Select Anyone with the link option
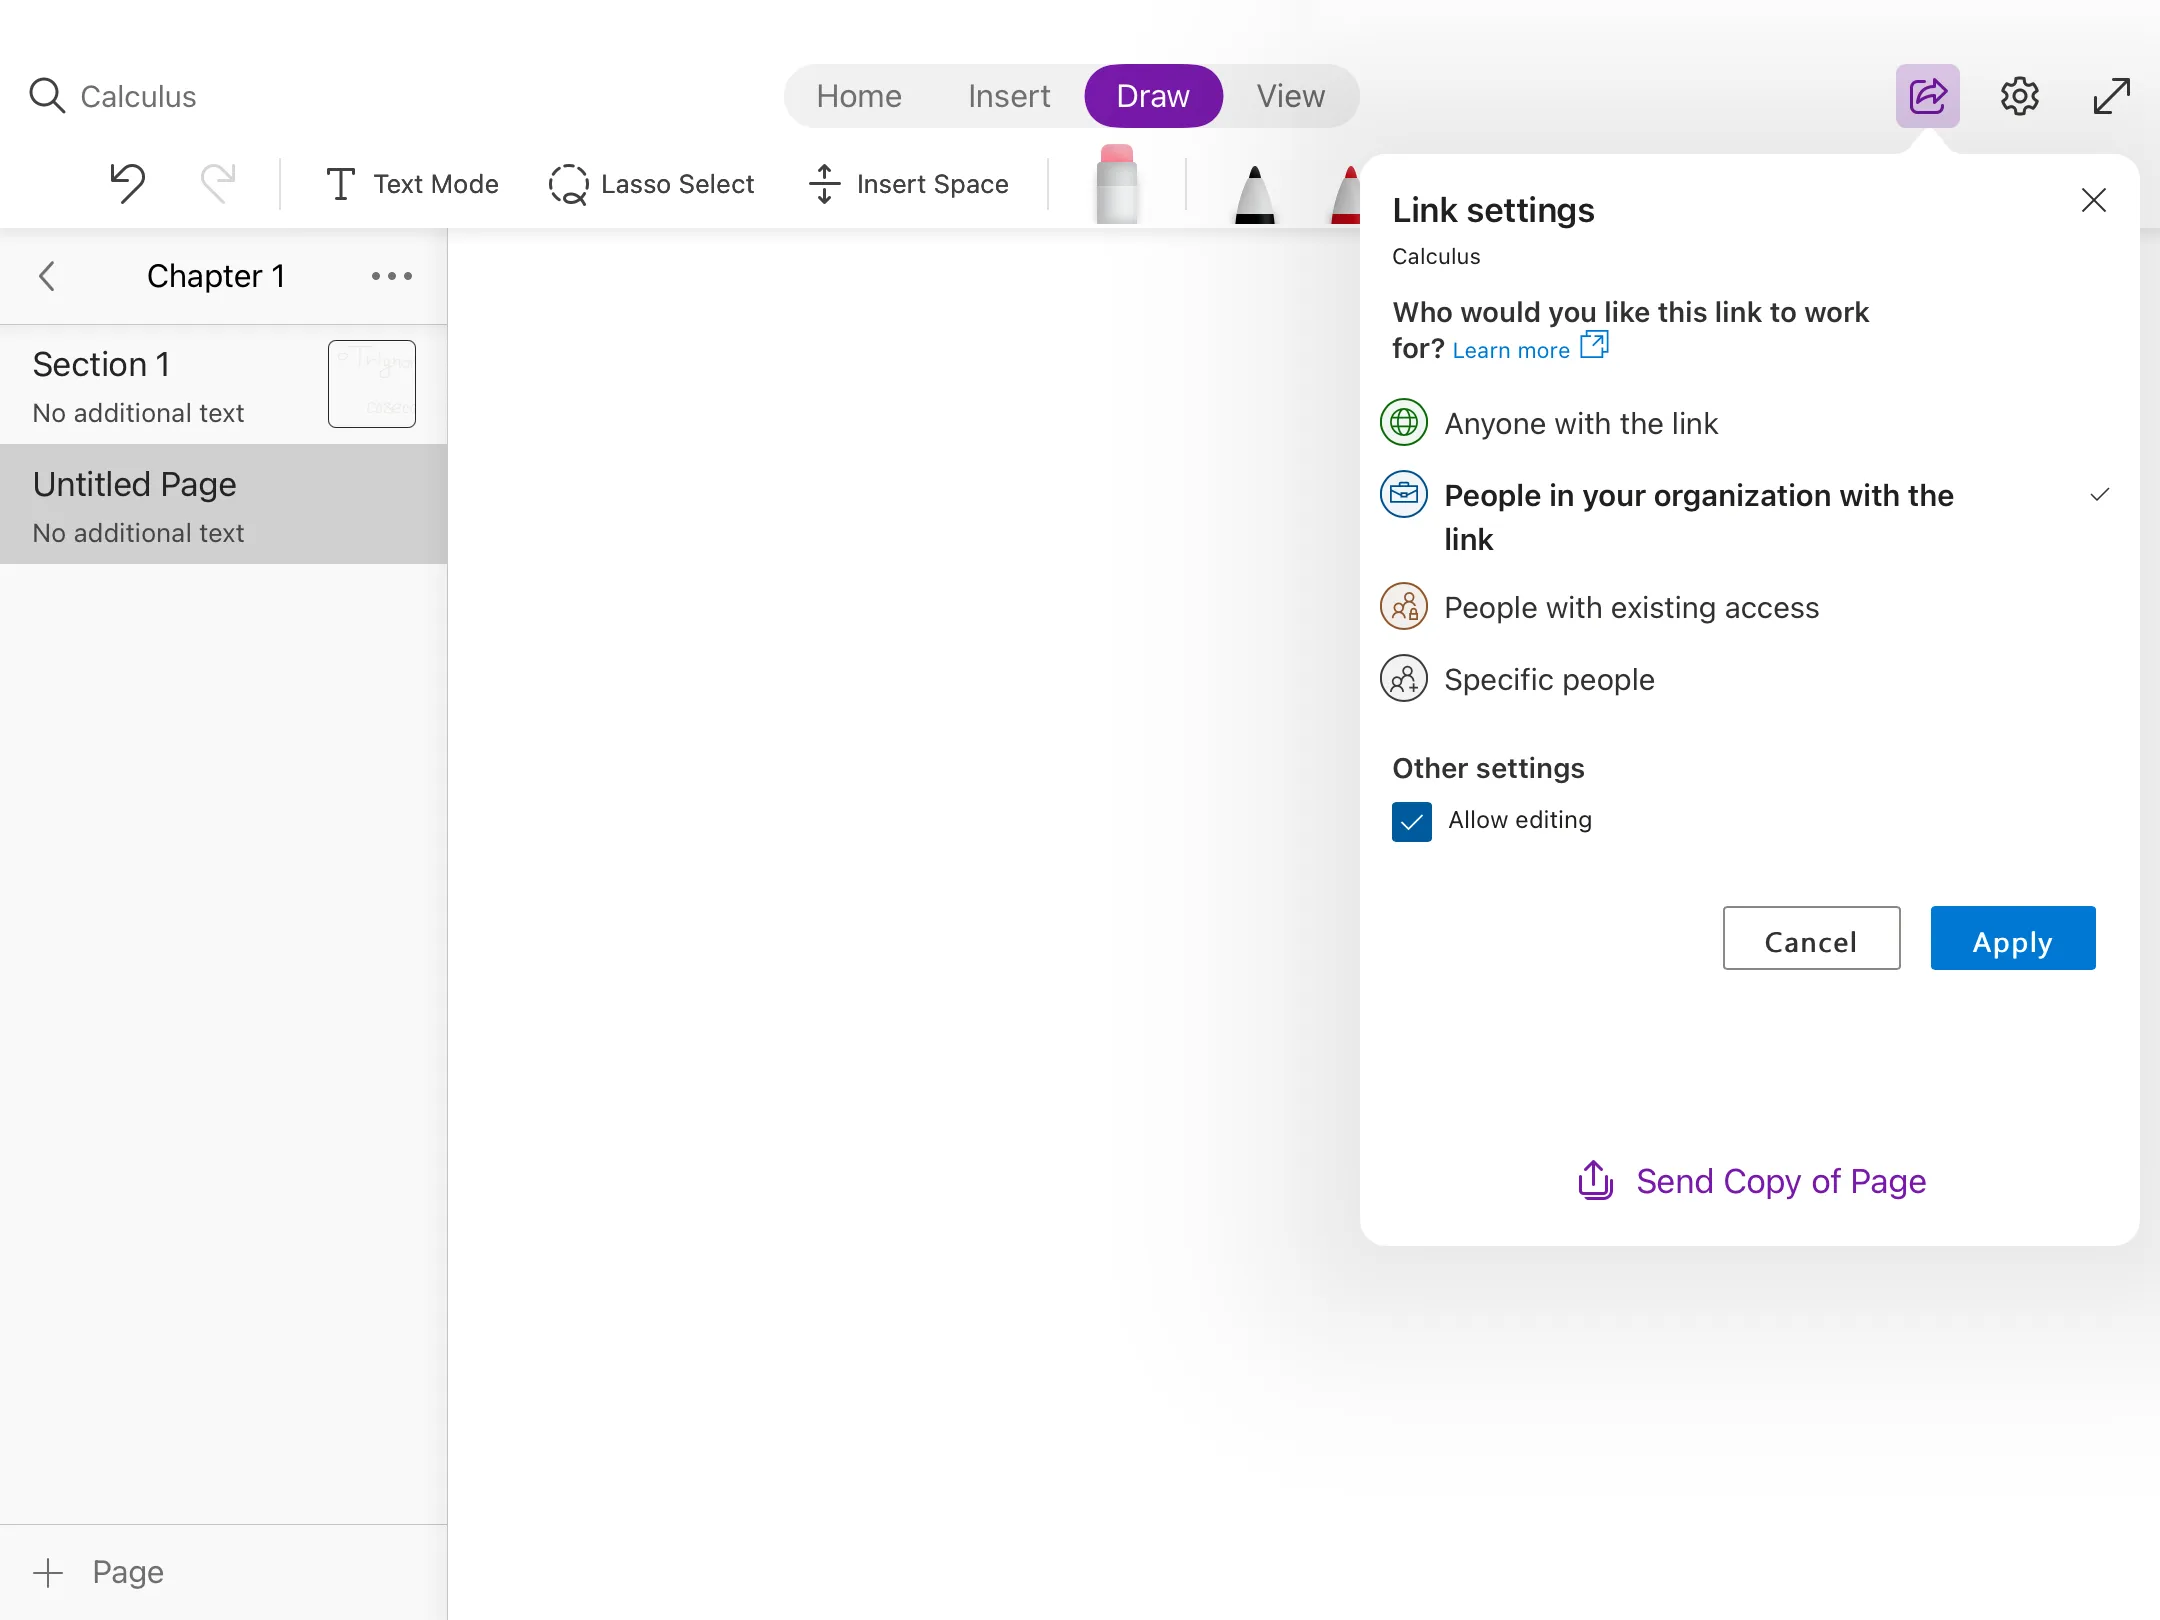 (x=1580, y=423)
